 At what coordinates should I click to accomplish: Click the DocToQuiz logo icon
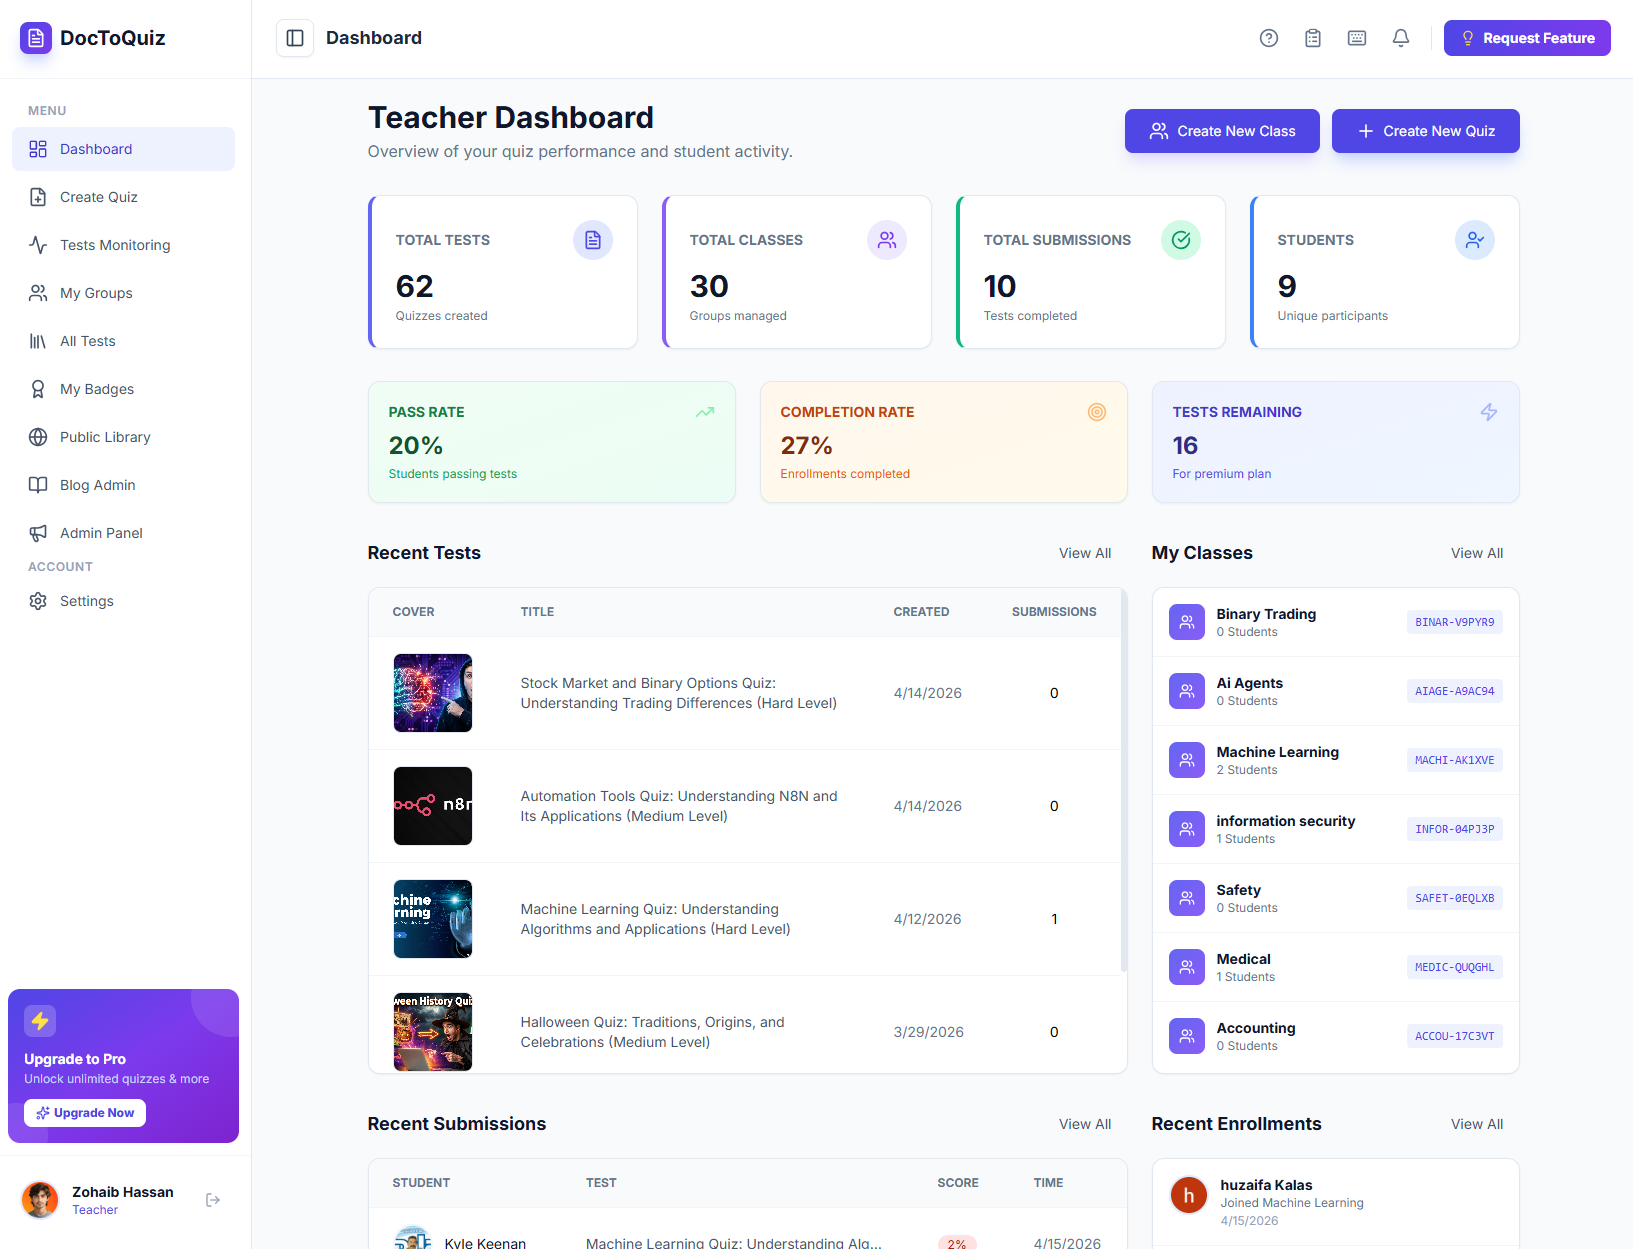(36, 38)
